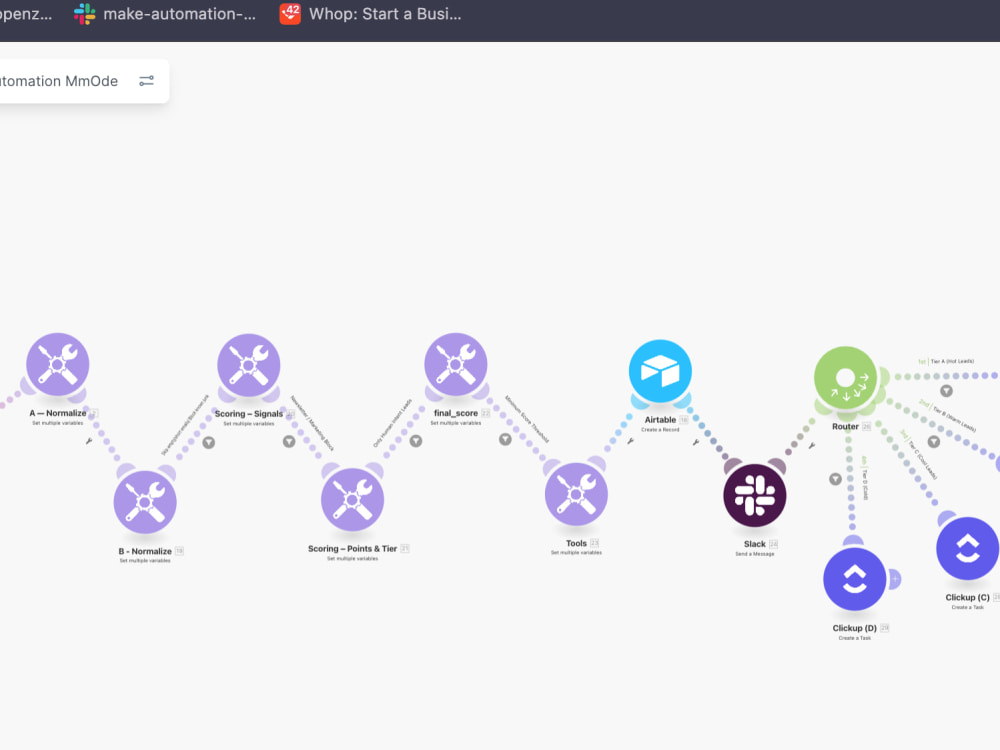Click the Slack module number badge 24
1000x750 pixels.
pos(774,544)
